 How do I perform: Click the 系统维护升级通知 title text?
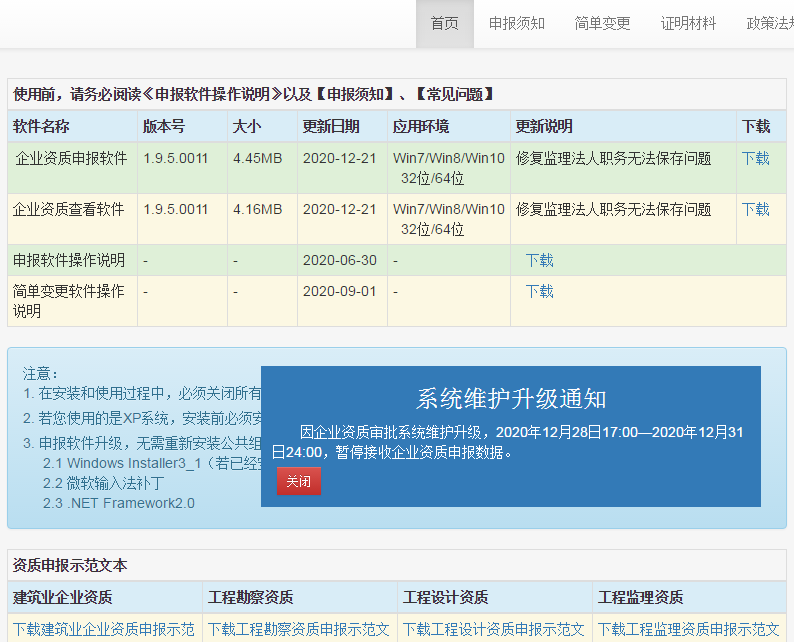(511, 399)
